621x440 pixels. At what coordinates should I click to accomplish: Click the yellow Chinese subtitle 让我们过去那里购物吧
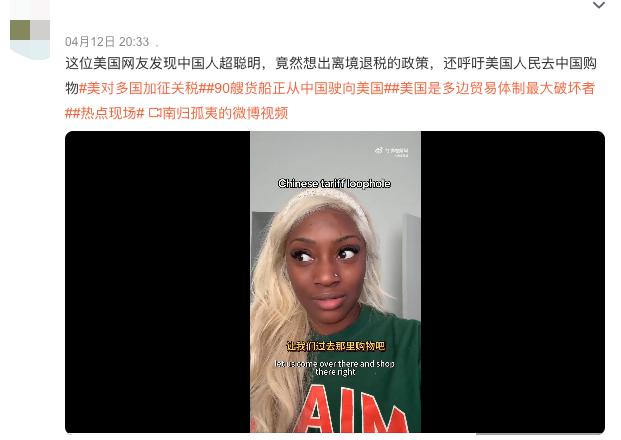tap(335, 346)
